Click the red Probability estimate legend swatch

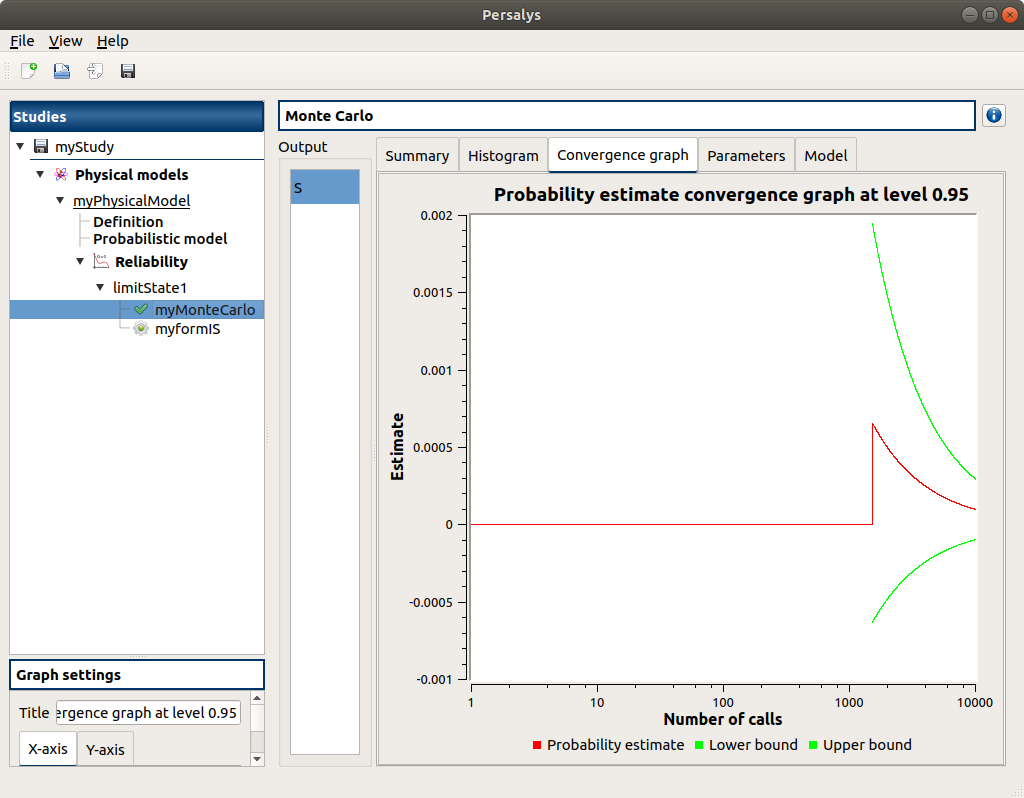537,745
